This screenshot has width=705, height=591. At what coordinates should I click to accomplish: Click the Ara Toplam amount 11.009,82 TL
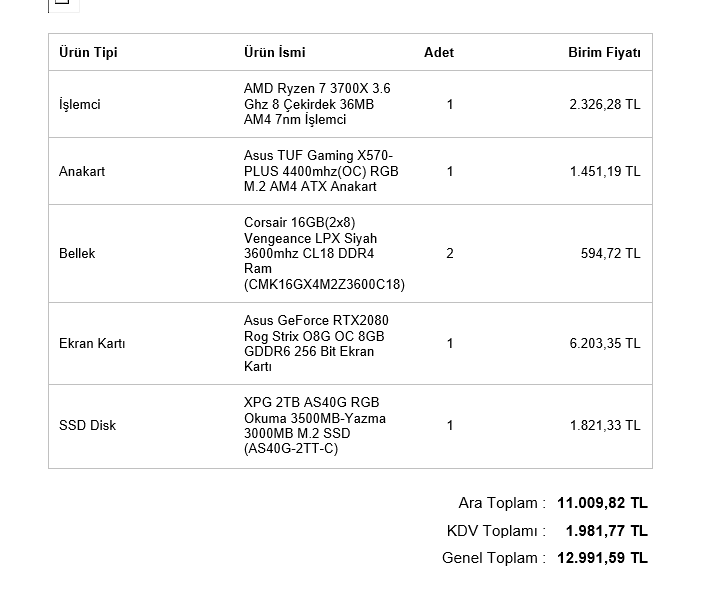point(602,503)
